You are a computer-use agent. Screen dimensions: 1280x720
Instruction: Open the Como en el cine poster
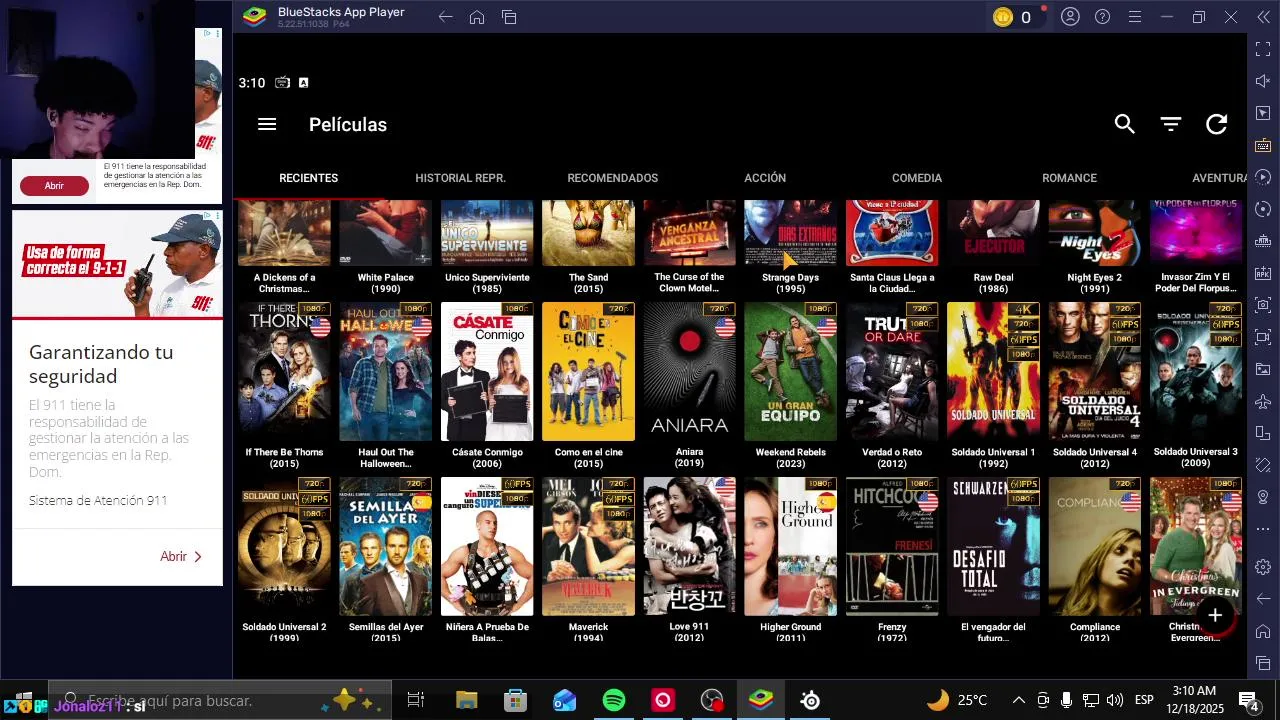[588, 372]
